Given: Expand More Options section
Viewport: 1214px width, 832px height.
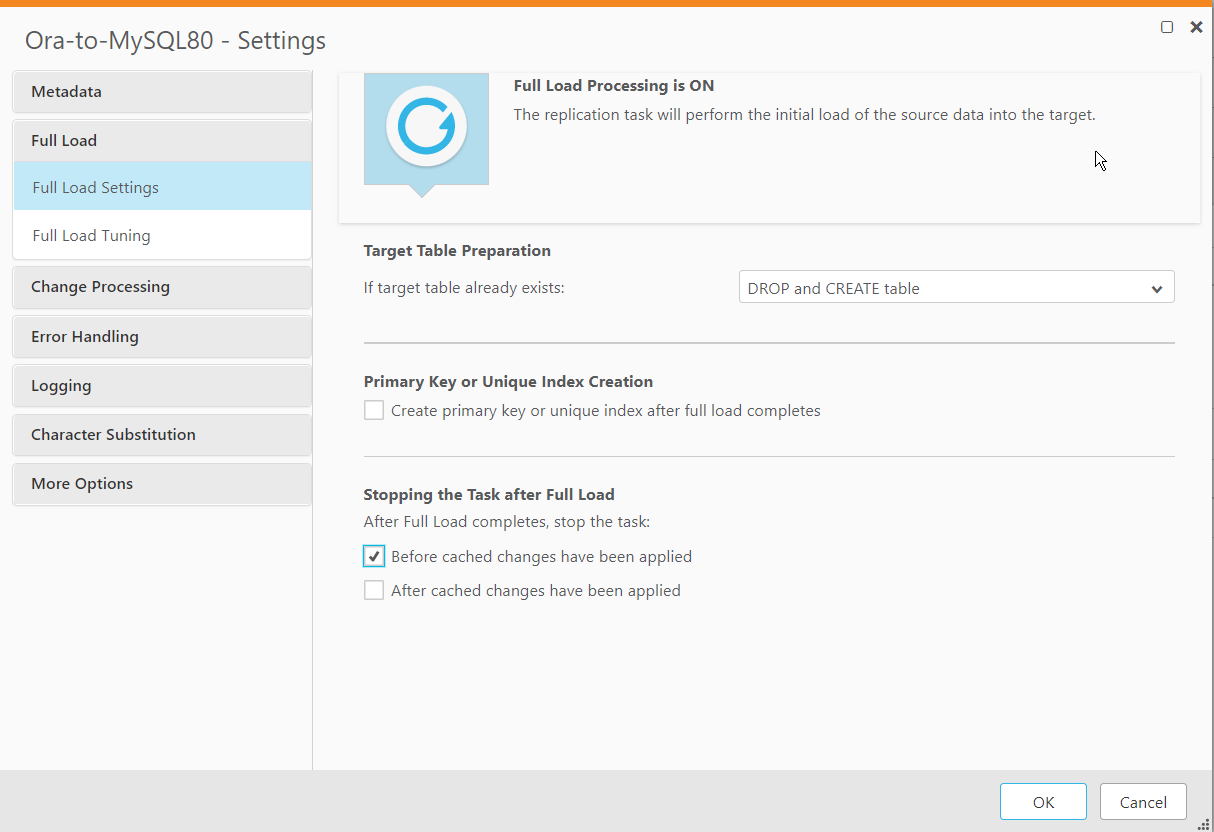Looking at the screenshot, I should (162, 484).
